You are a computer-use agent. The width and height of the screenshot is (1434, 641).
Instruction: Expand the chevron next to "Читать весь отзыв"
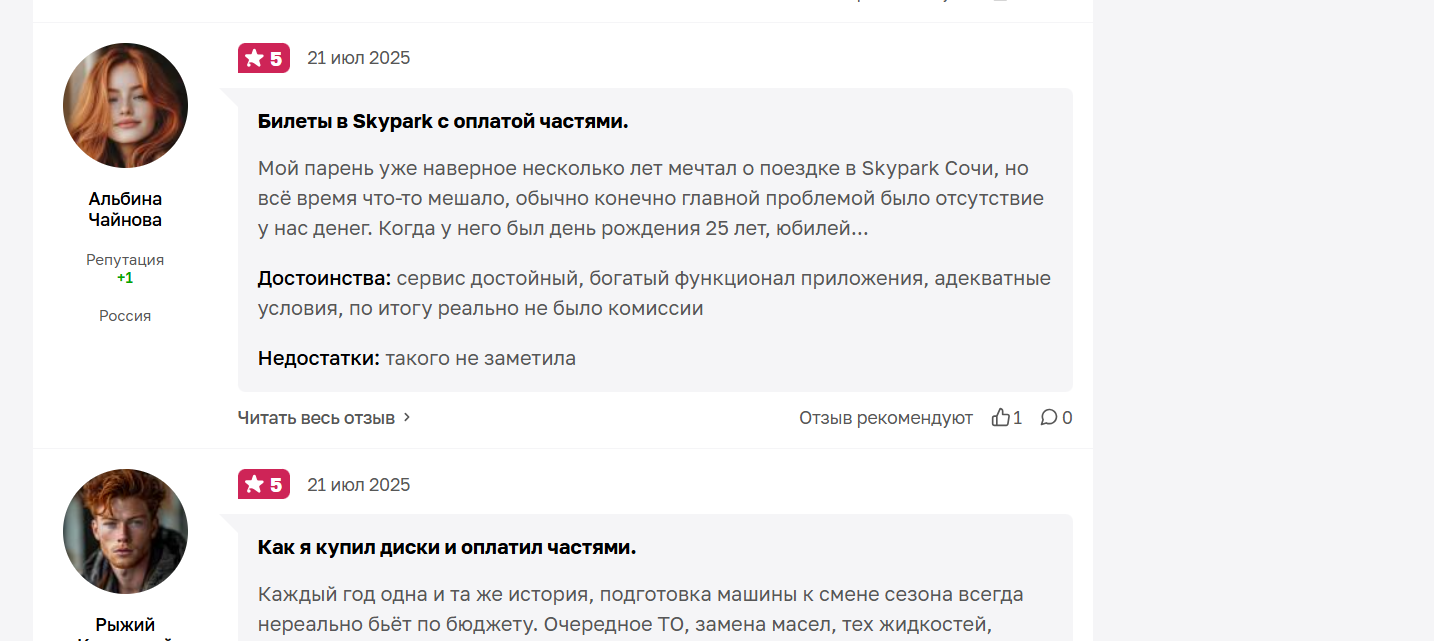[x=406, y=417]
